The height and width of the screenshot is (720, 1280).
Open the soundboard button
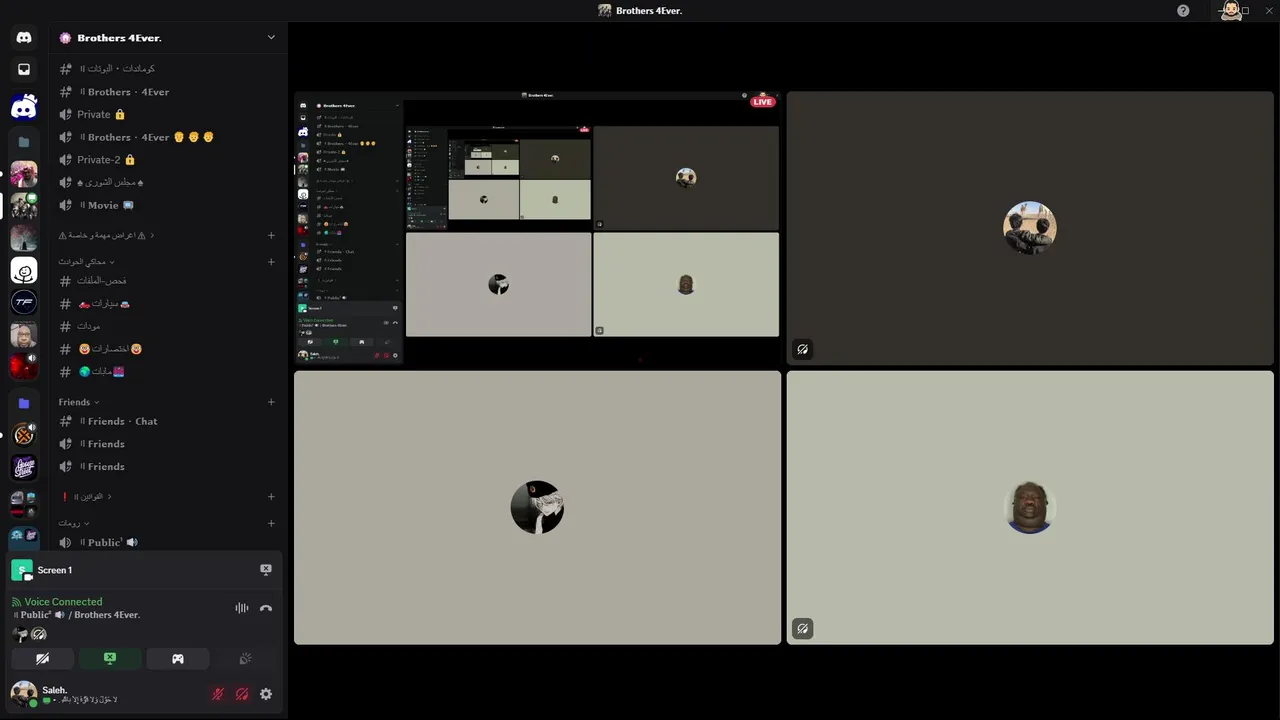pos(245,659)
